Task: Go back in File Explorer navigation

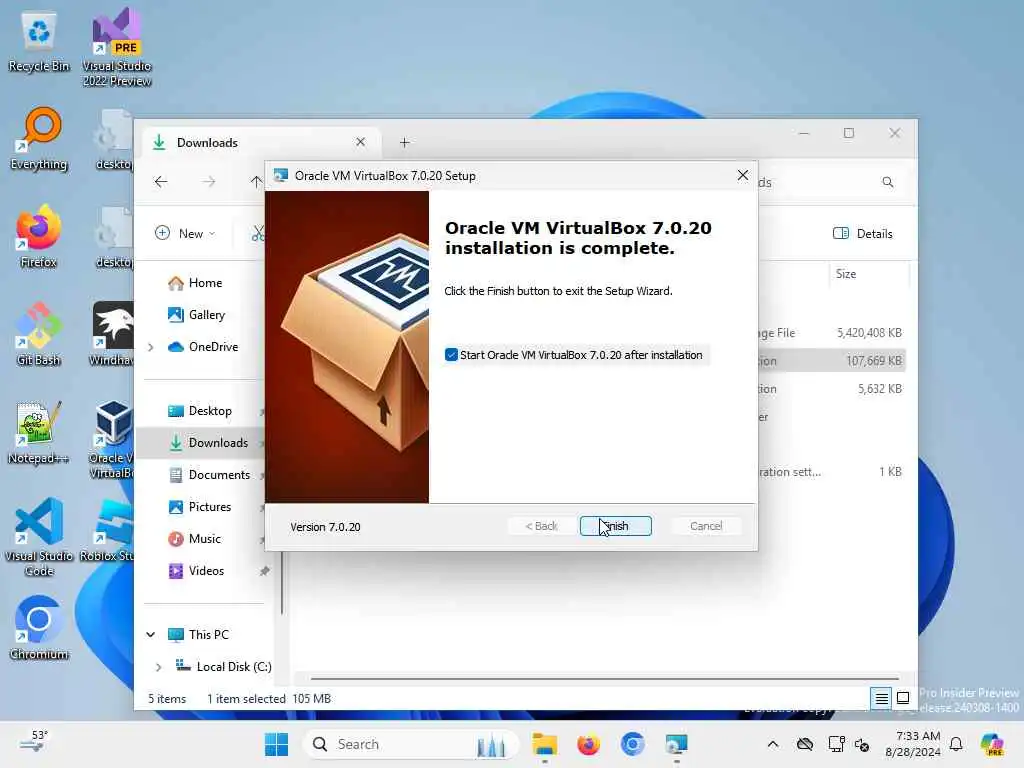Action: click(x=161, y=182)
